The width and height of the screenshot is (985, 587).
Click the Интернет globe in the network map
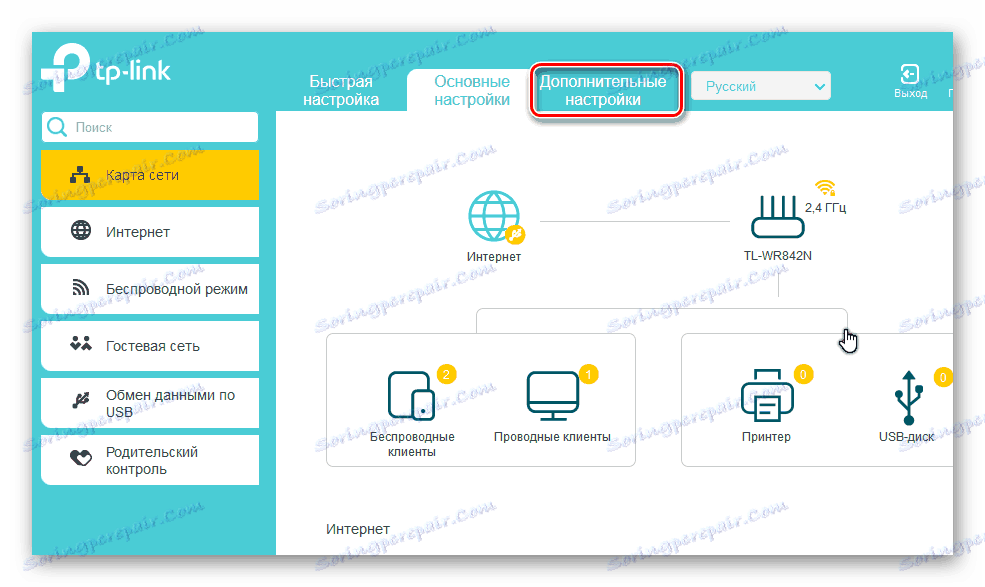point(495,215)
